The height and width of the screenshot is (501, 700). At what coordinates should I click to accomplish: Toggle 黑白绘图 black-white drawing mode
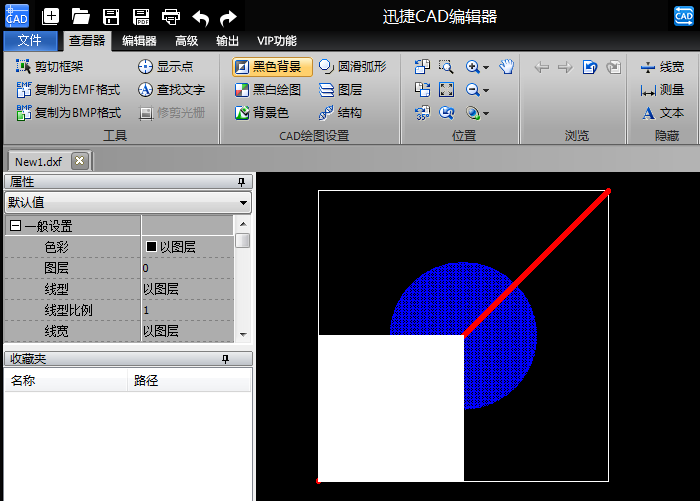tap(267, 90)
